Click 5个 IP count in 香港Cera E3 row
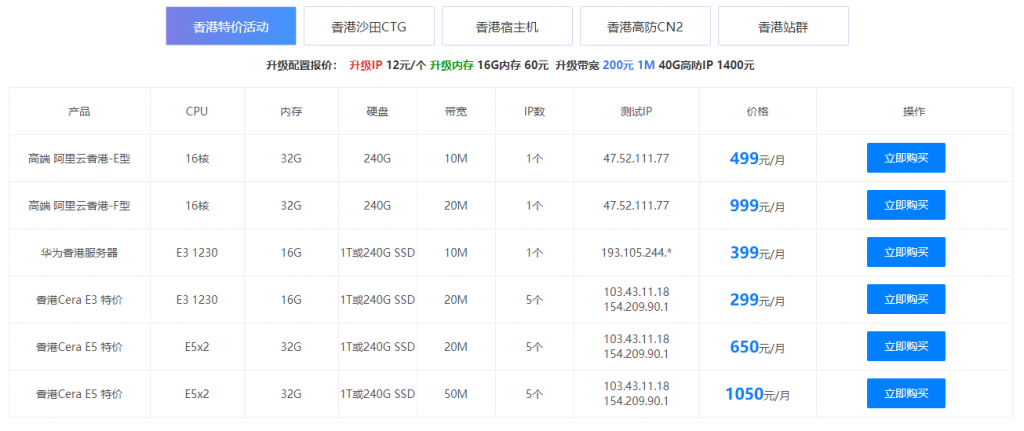Image resolution: width=1024 pixels, height=431 pixels. (534, 299)
